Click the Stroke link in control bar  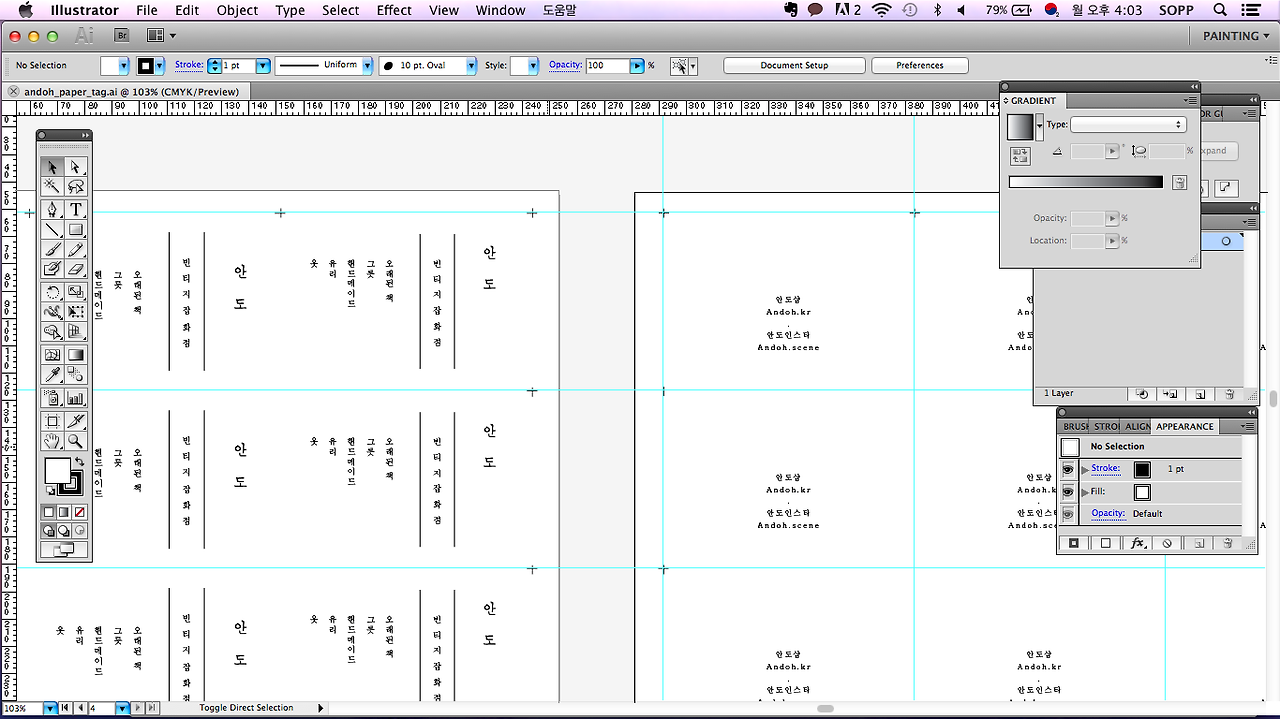click(189, 64)
